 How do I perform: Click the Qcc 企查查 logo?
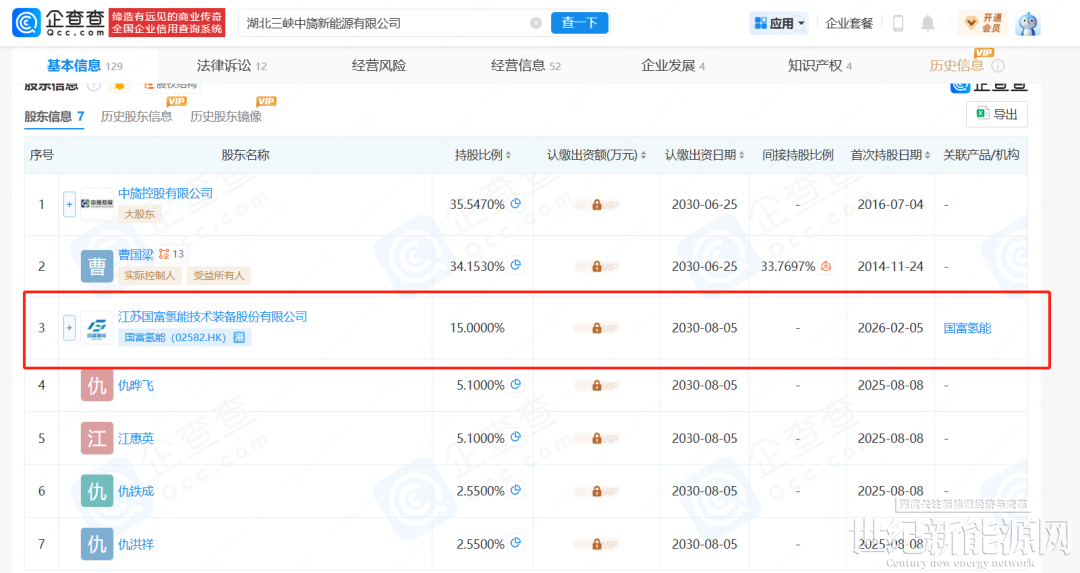click(x=57, y=22)
